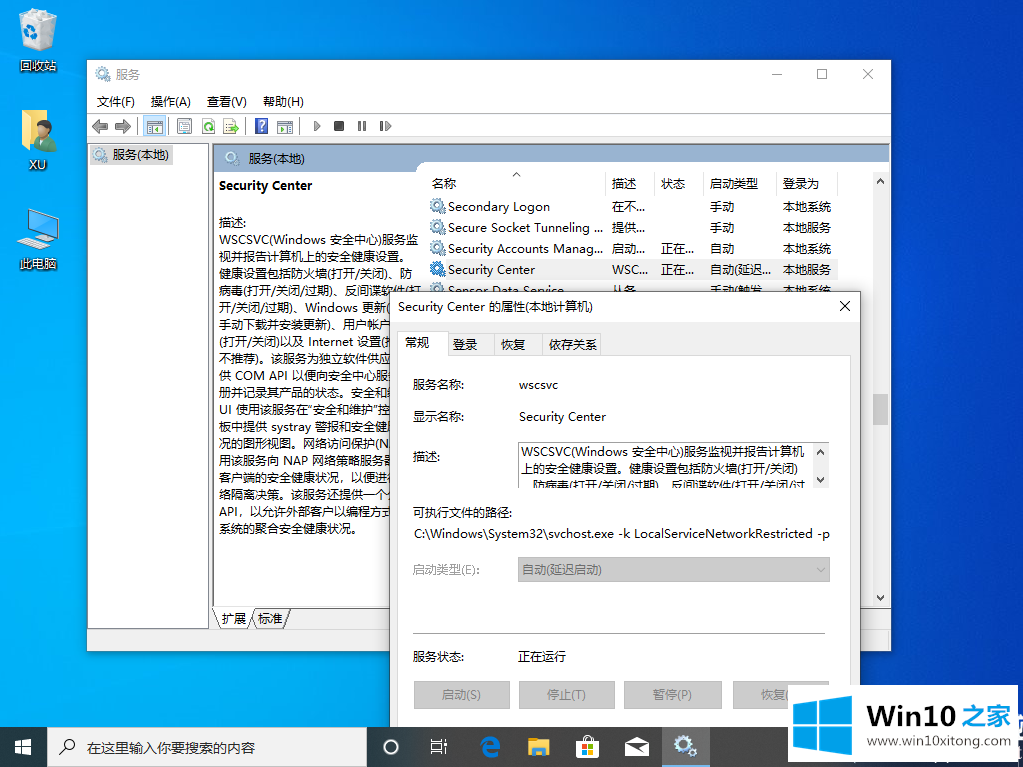The width and height of the screenshot is (1023, 767).
Task: Open the Properties toolbar icon
Action: tap(184, 126)
